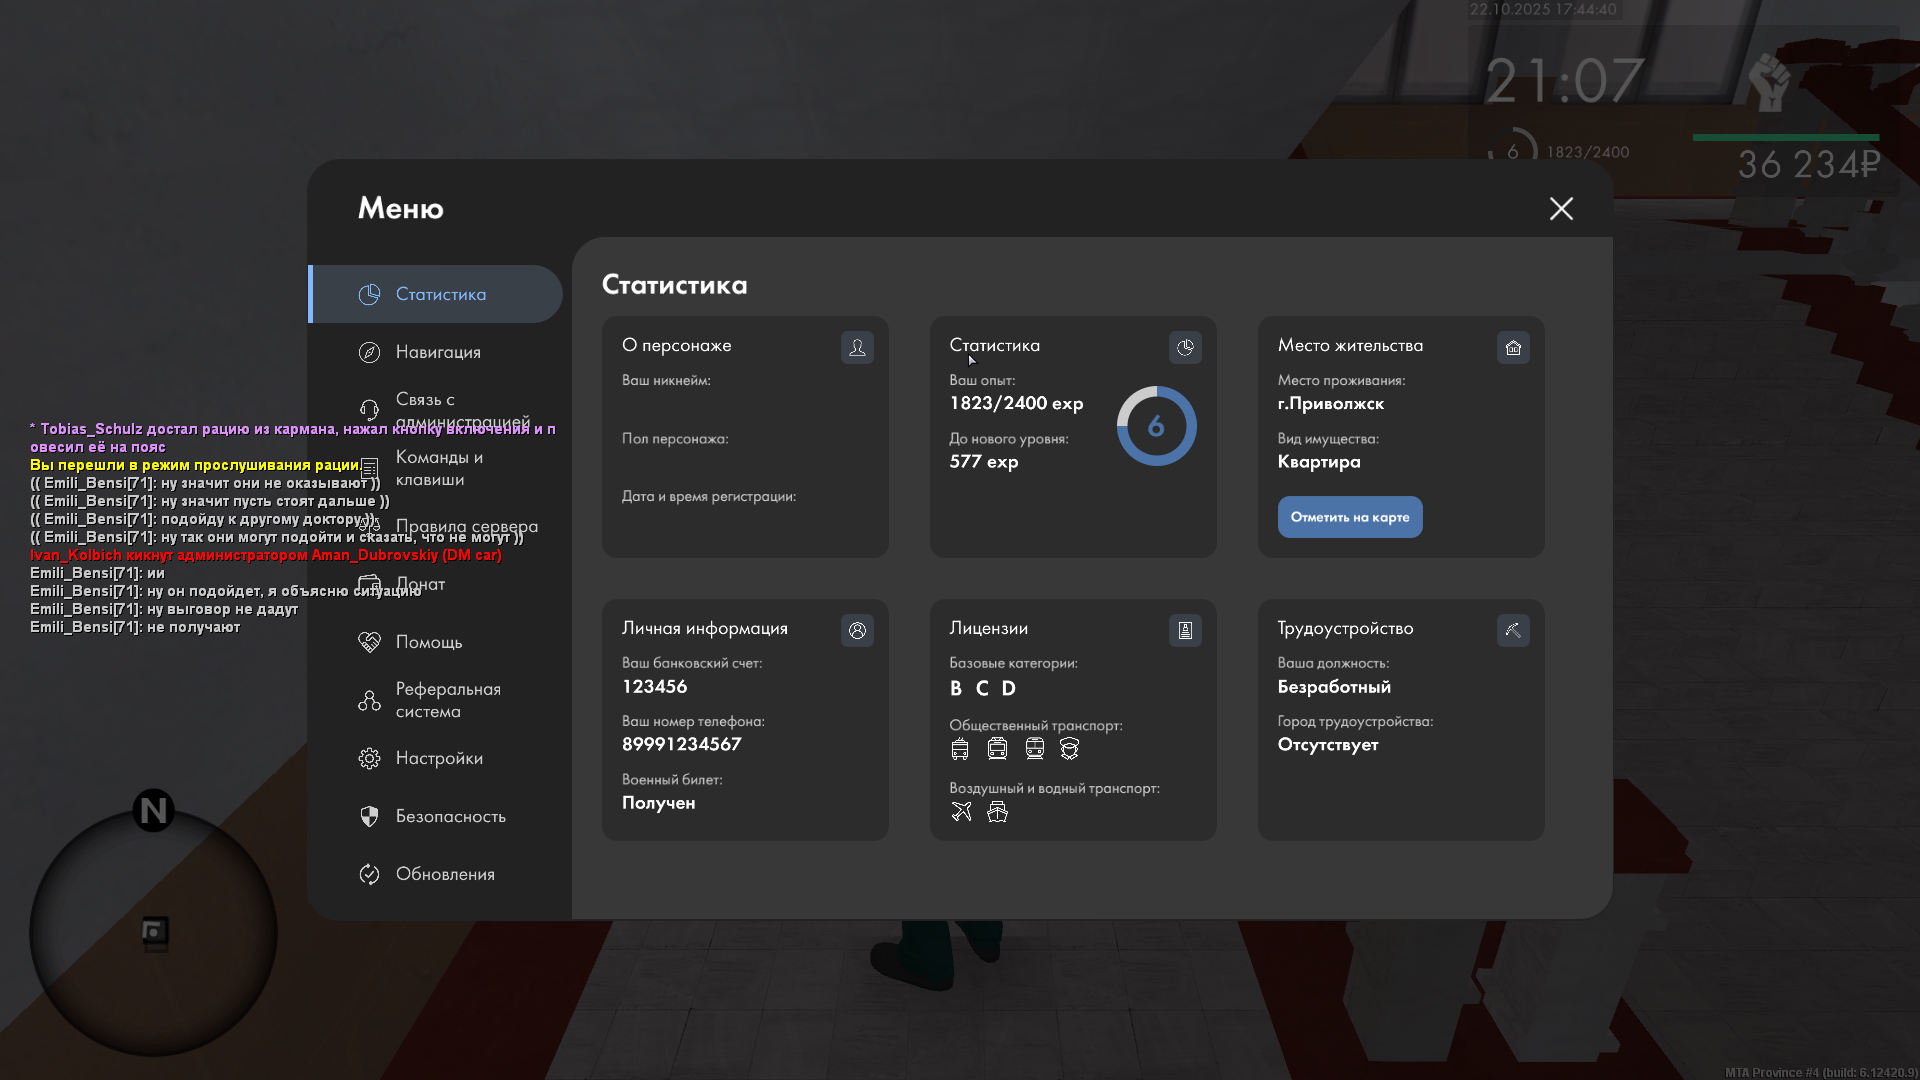Click the pickaxe icon in Трудоустройство card
The image size is (1920, 1080).
pyautogui.click(x=1513, y=631)
